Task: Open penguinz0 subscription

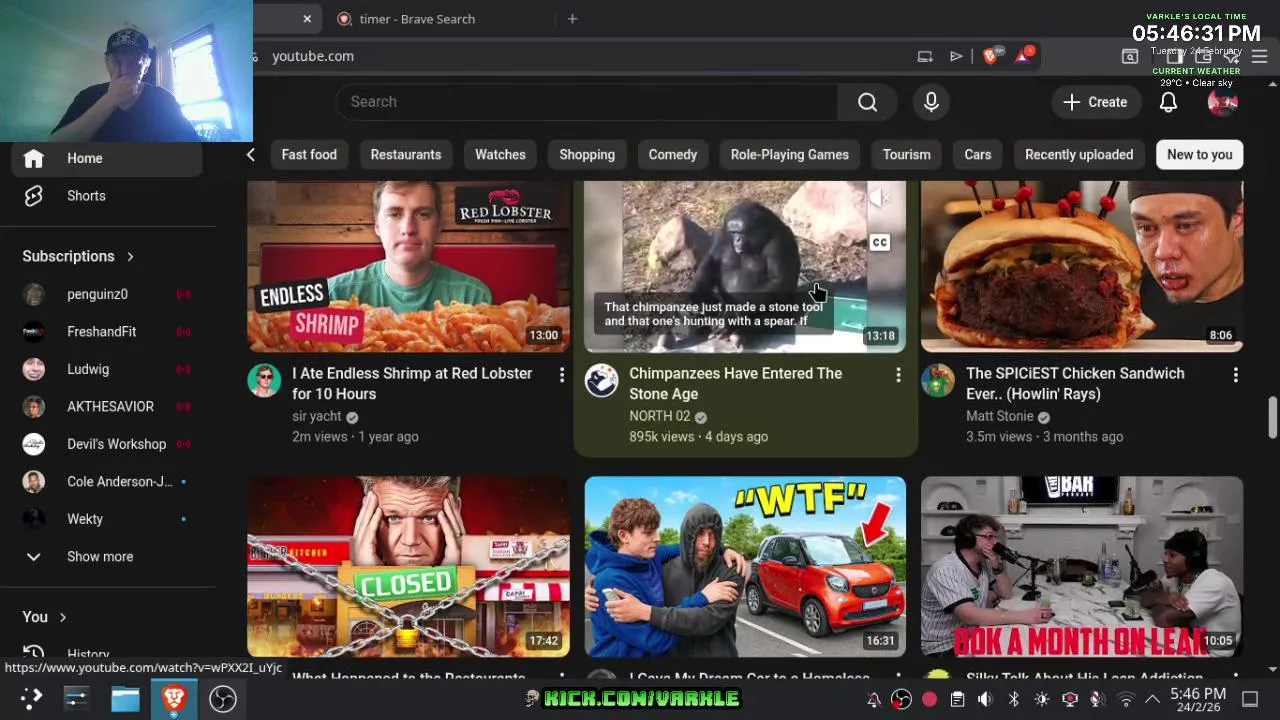Action: click(x=105, y=294)
